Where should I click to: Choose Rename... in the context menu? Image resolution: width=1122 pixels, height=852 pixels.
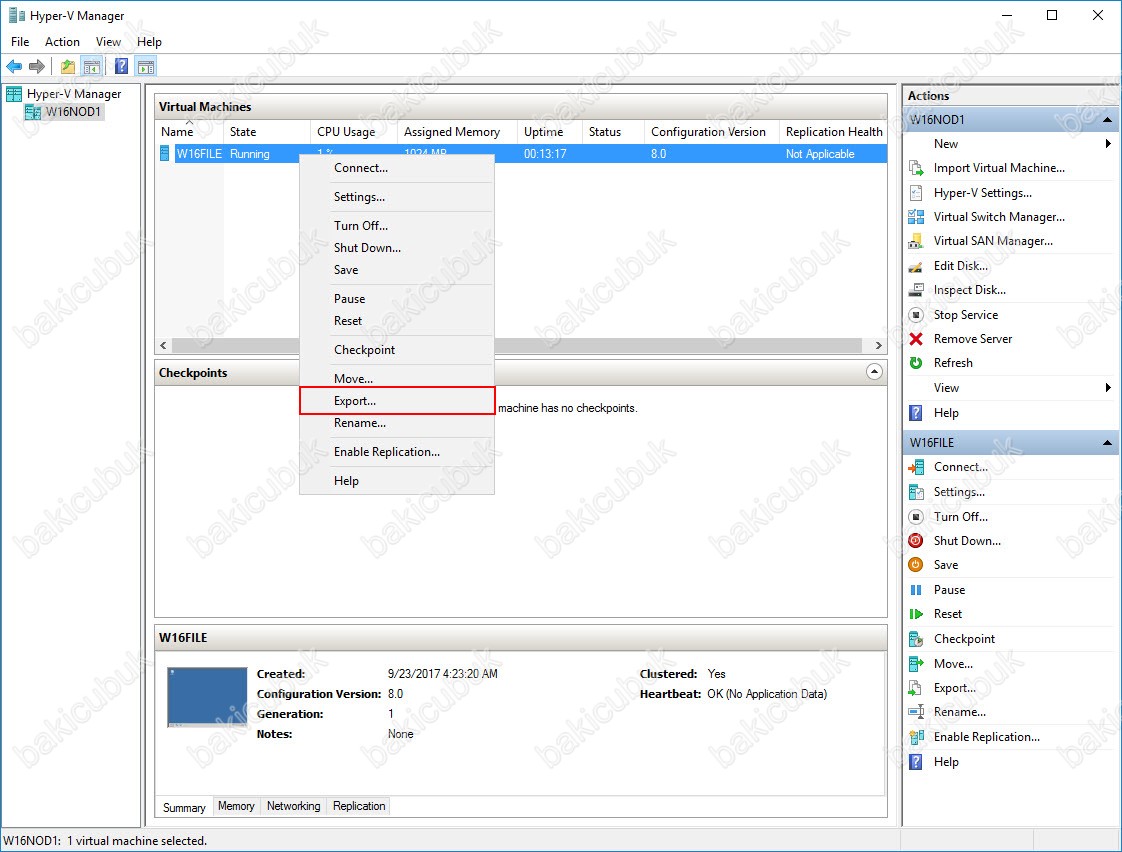[397, 423]
